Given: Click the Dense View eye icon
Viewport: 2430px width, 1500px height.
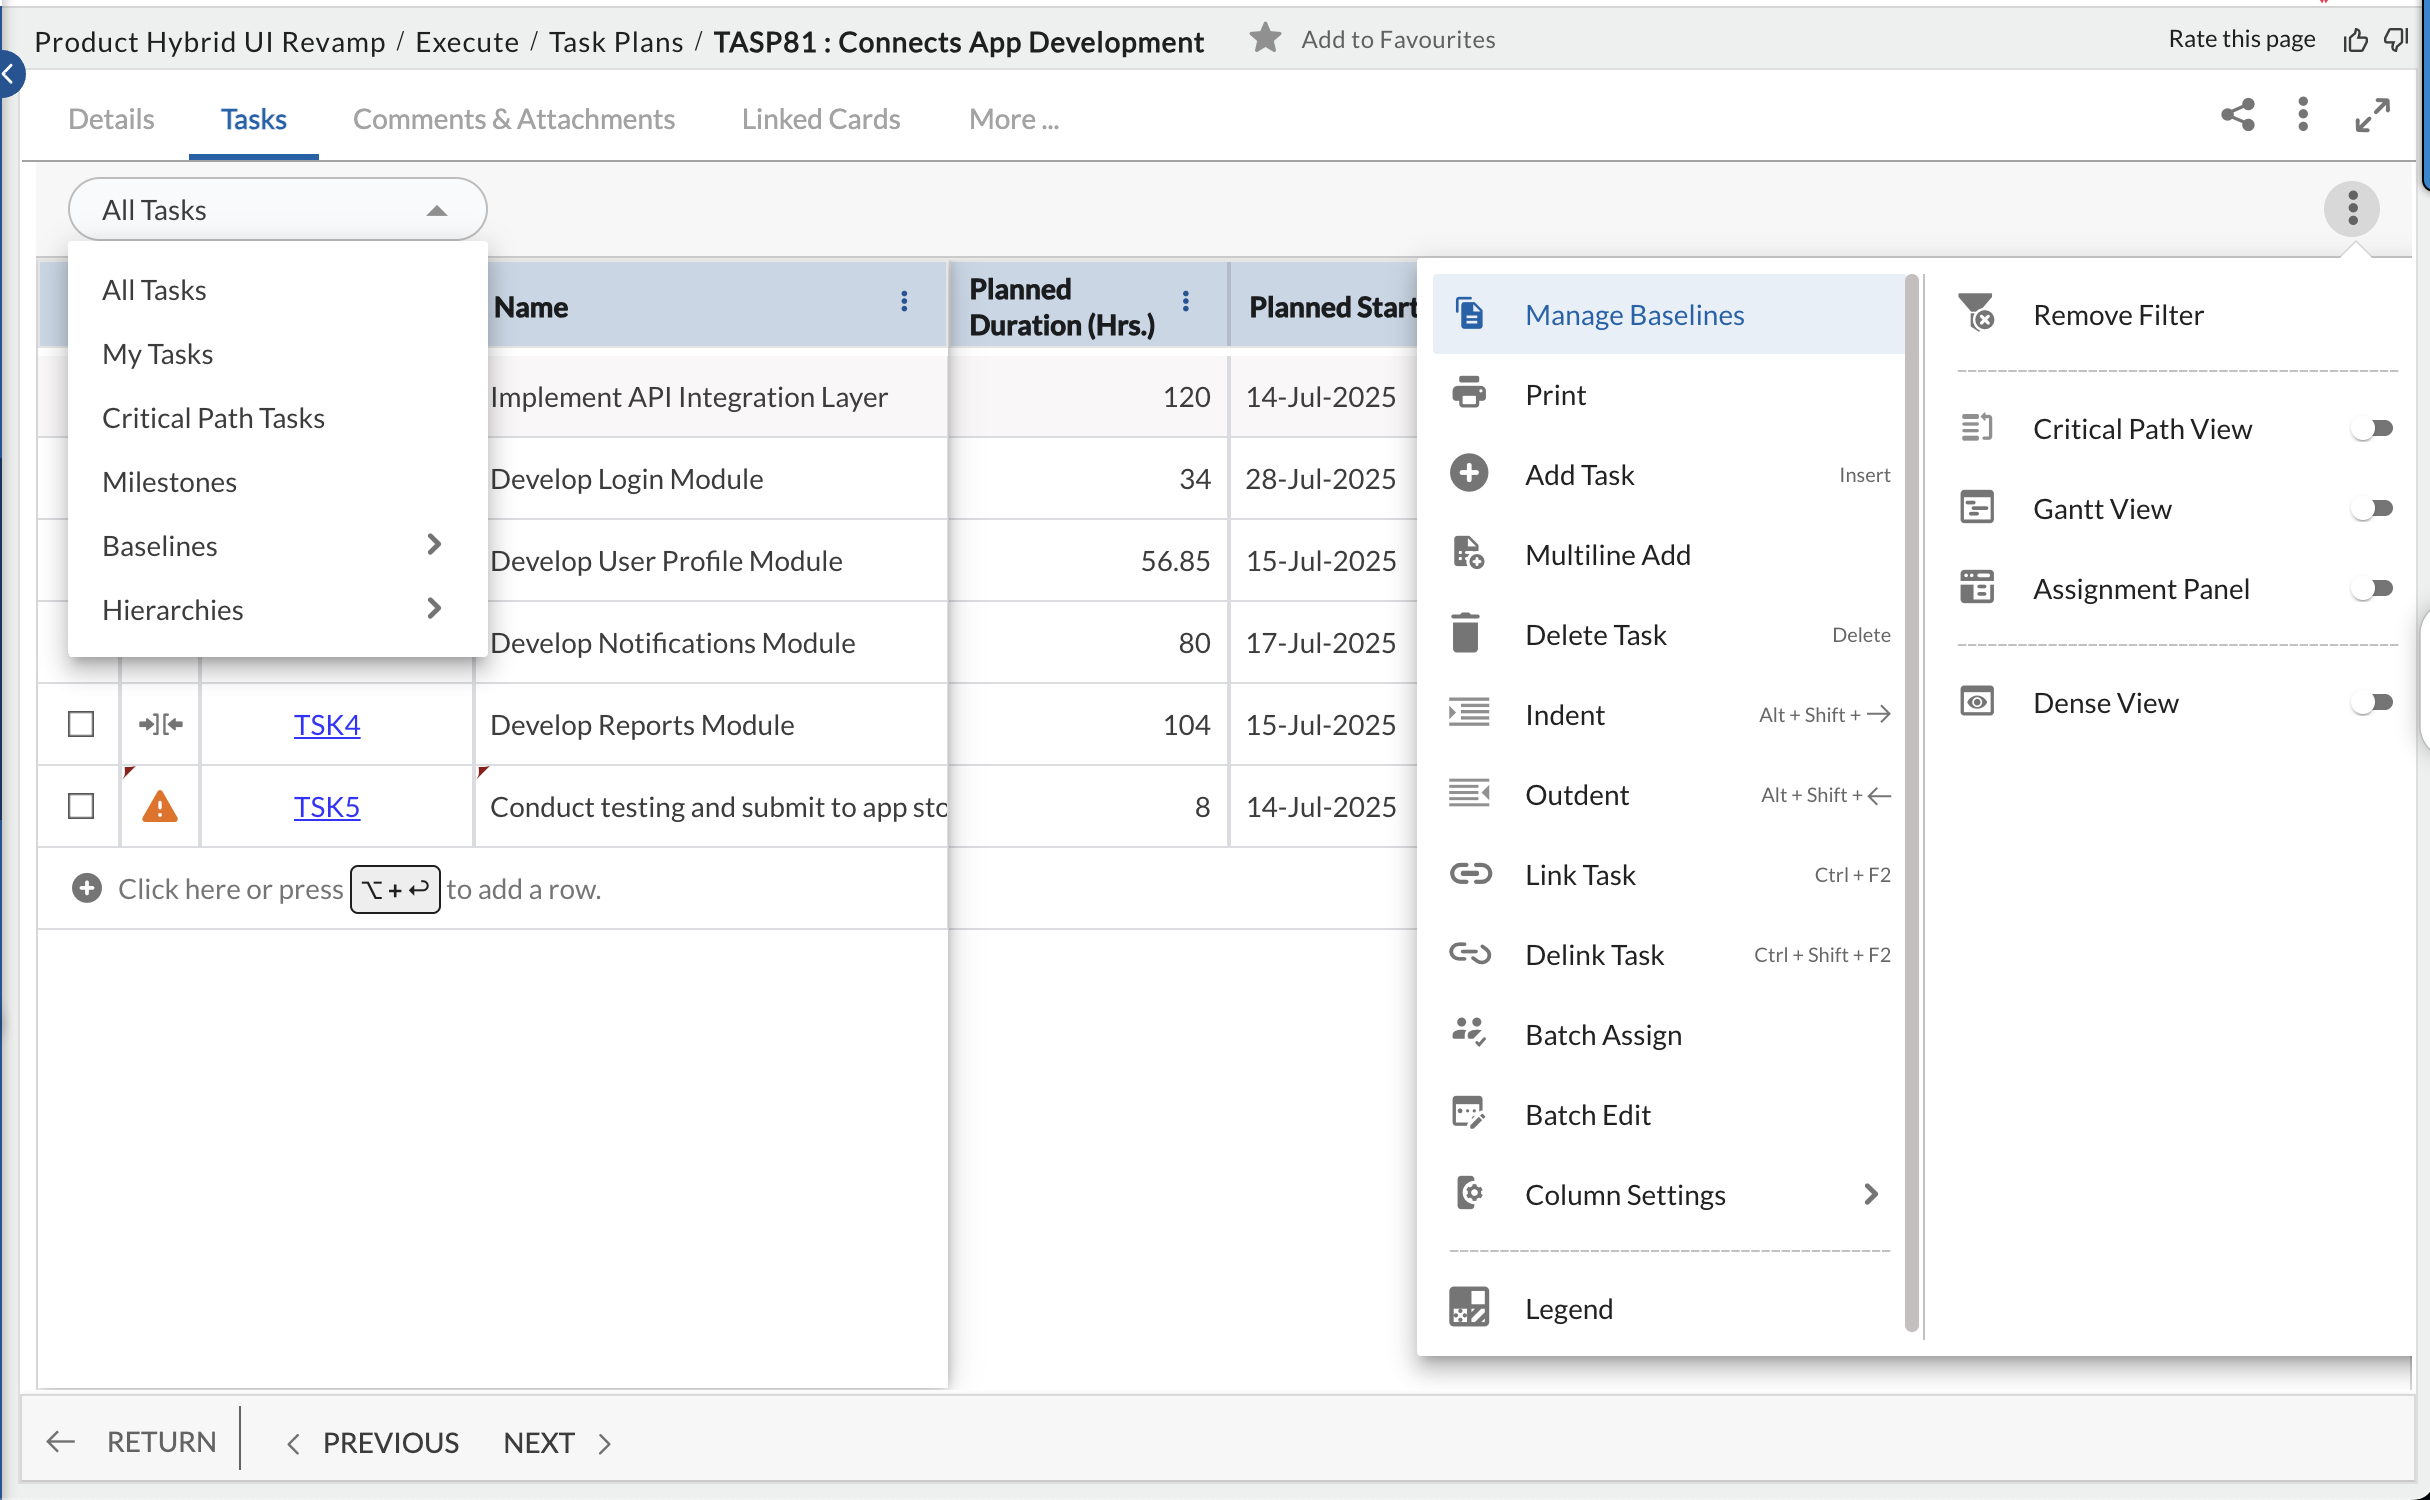Looking at the screenshot, I should click(x=1976, y=701).
